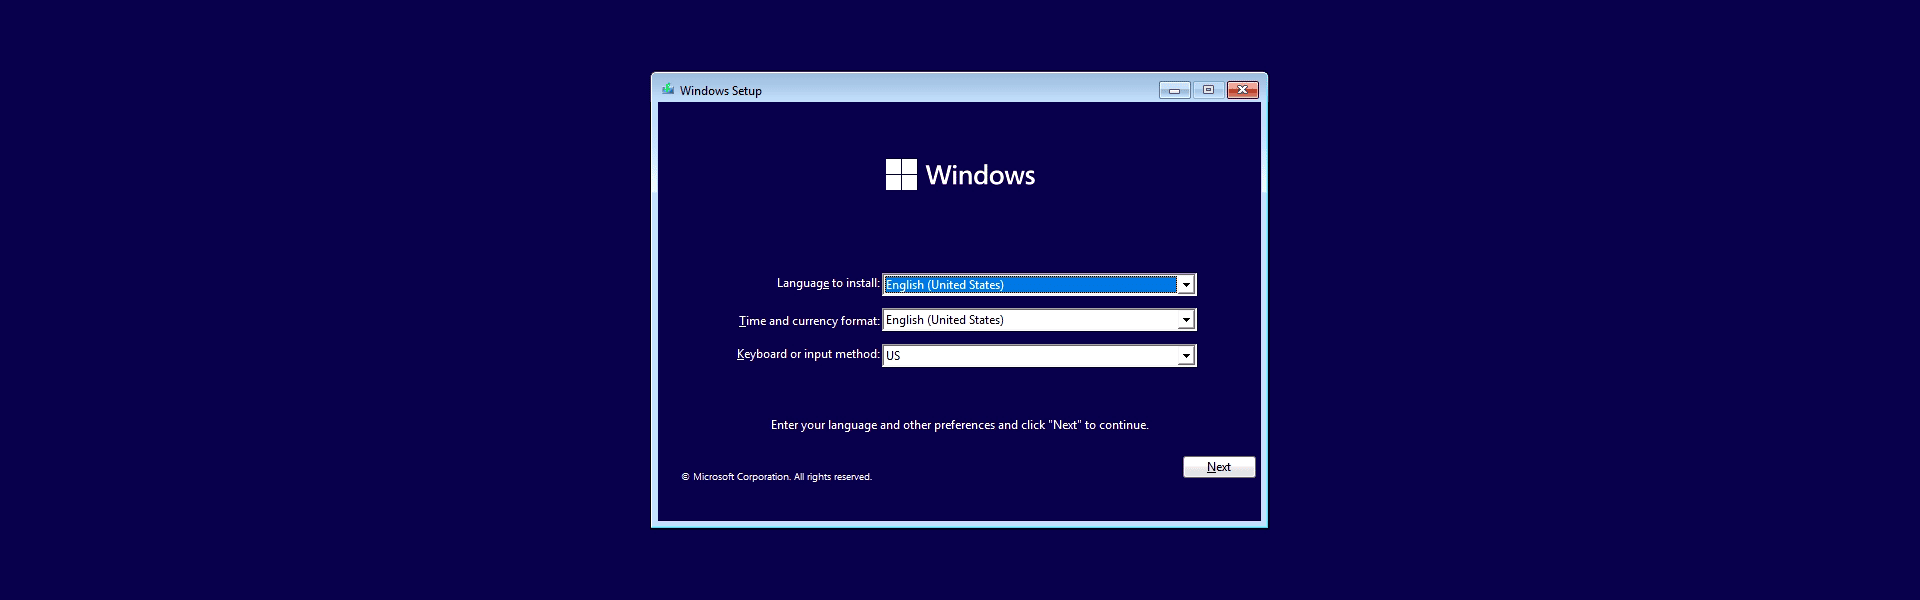The height and width of the screenshot is (600, 1920).
Task: Click the "Time and currency format:" label
Action: (809, 321)
